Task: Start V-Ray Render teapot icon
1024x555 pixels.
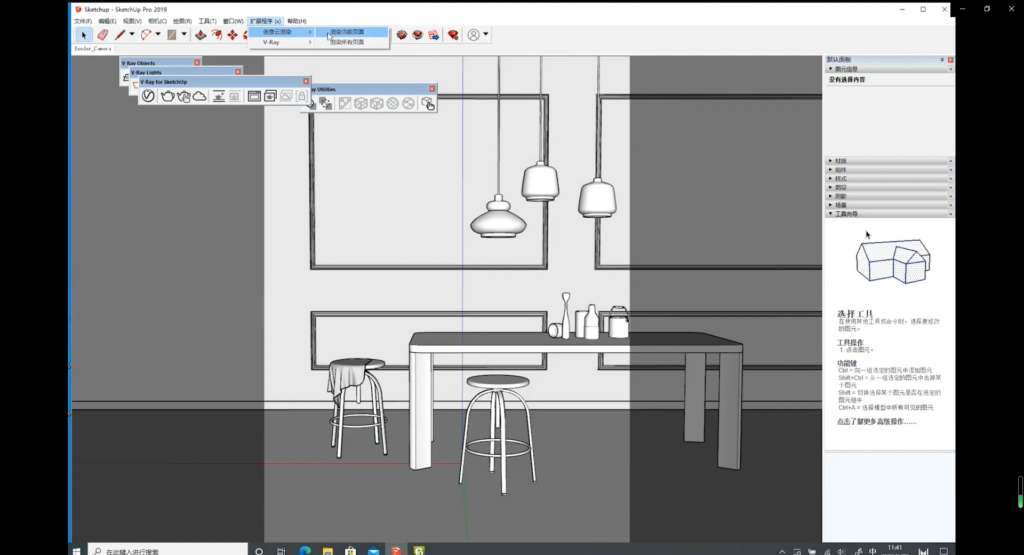Action: (167, 97)
